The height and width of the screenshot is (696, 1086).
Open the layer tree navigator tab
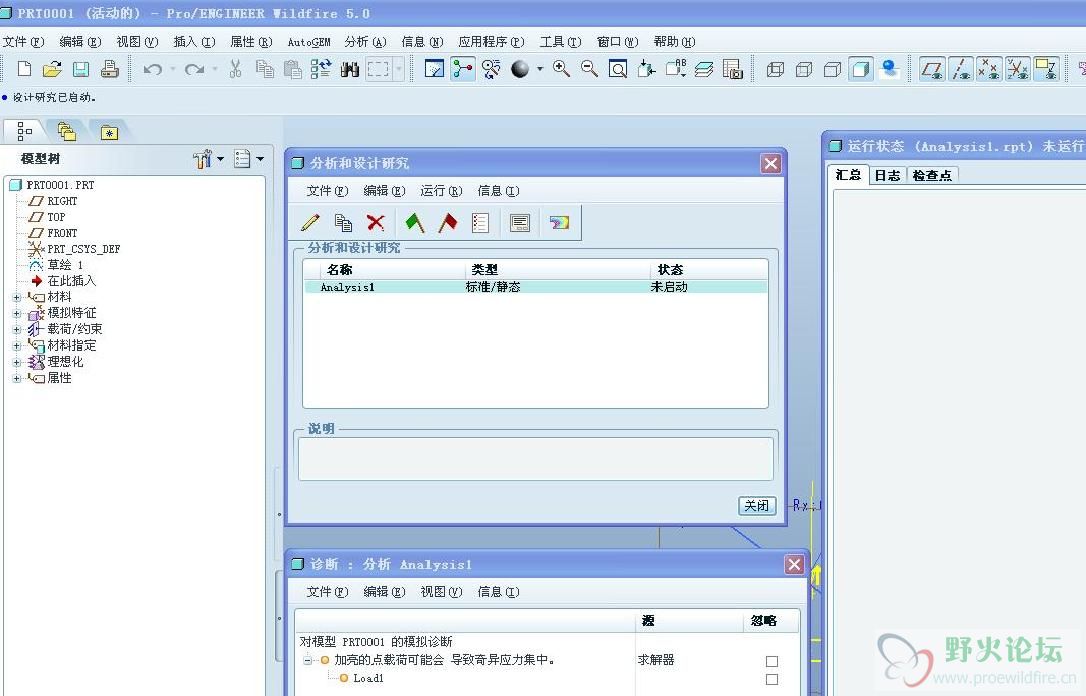66,131
